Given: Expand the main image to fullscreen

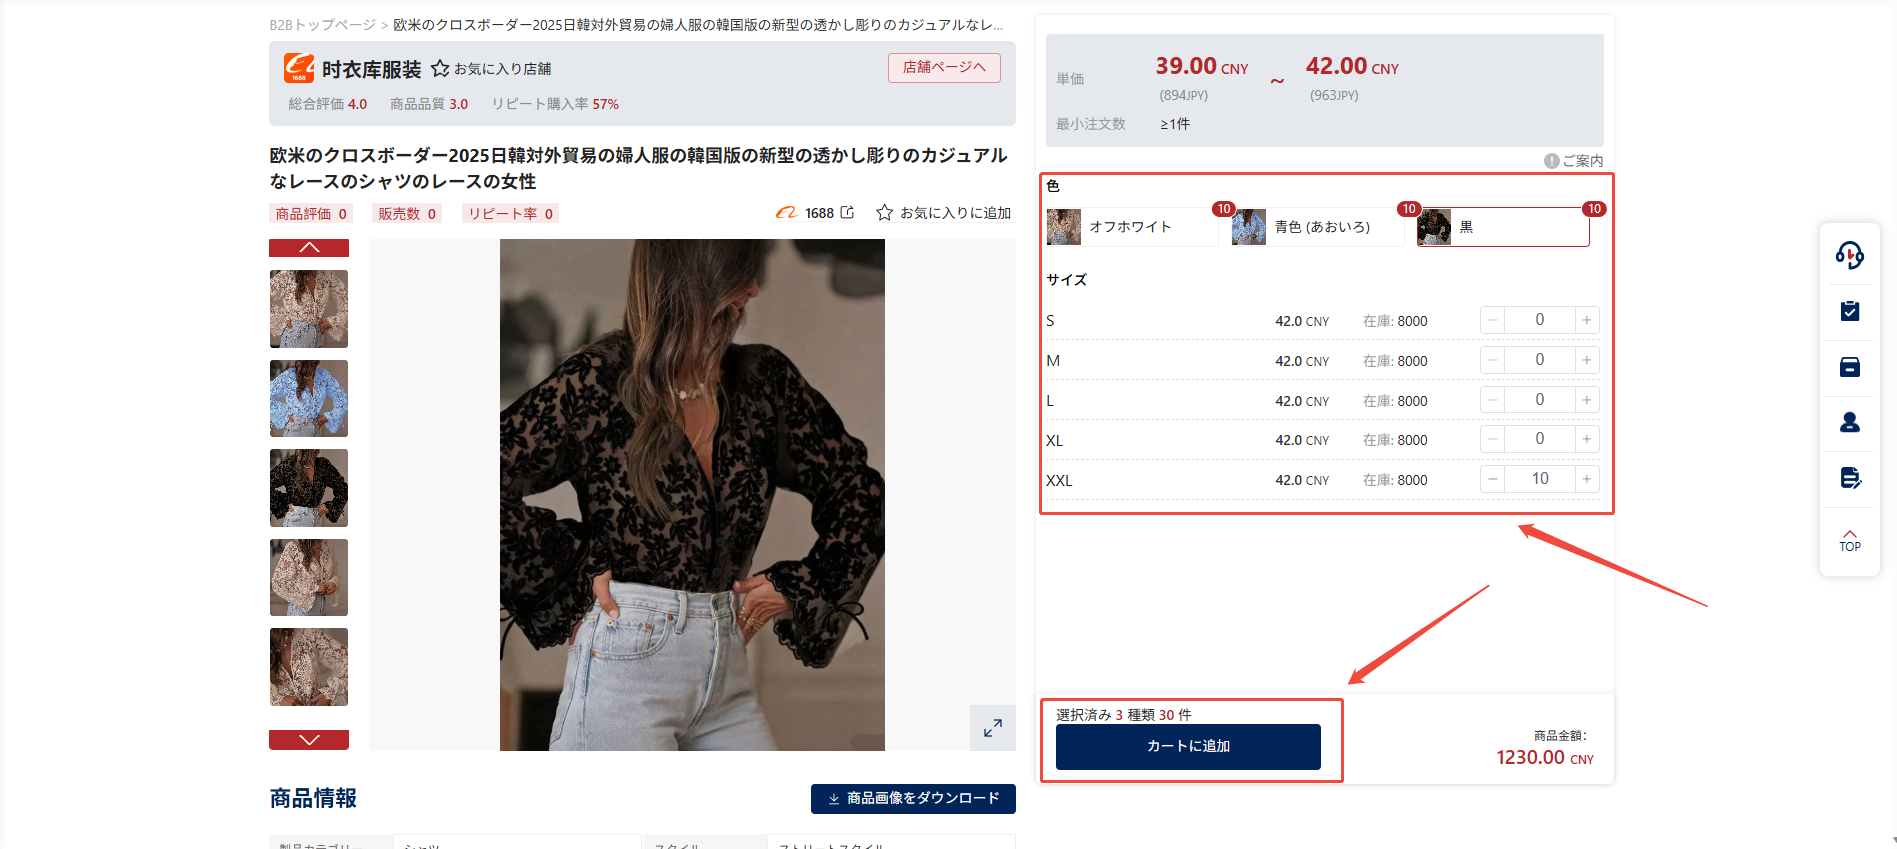Looking at the screenshot, I should [x=992, y=728].
